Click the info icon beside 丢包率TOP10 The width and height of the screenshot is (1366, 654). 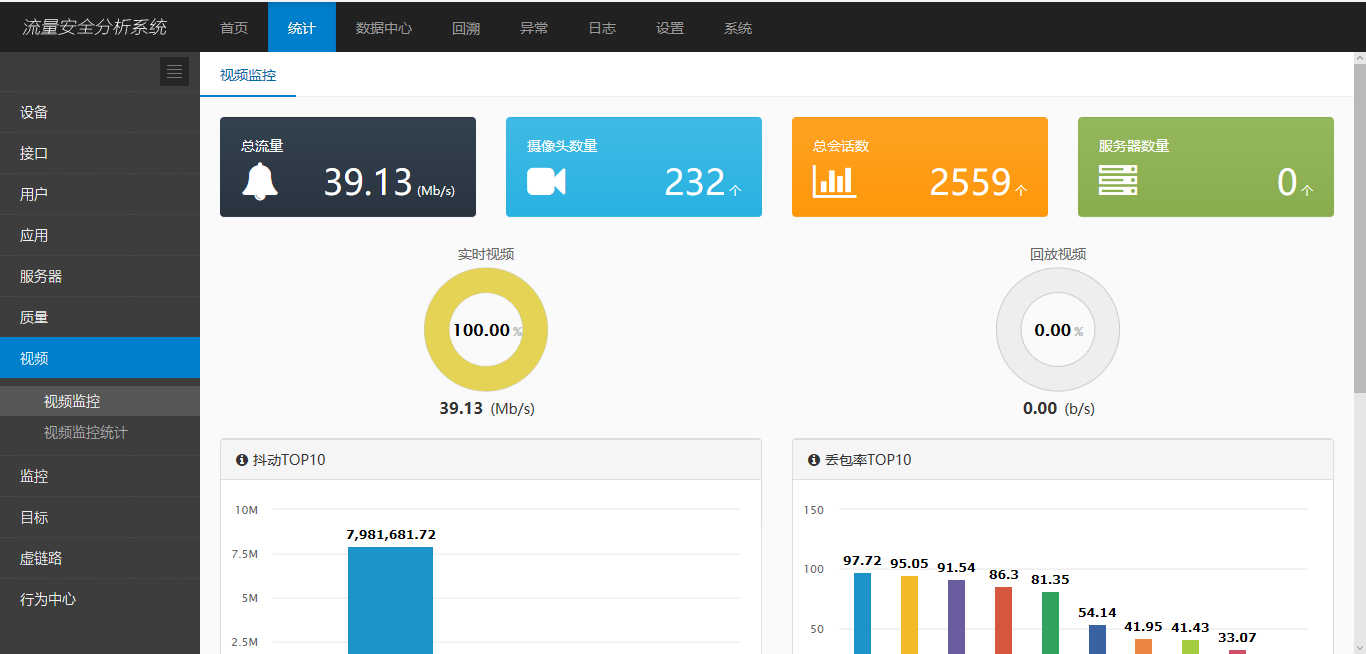click(x=813, y=460)
